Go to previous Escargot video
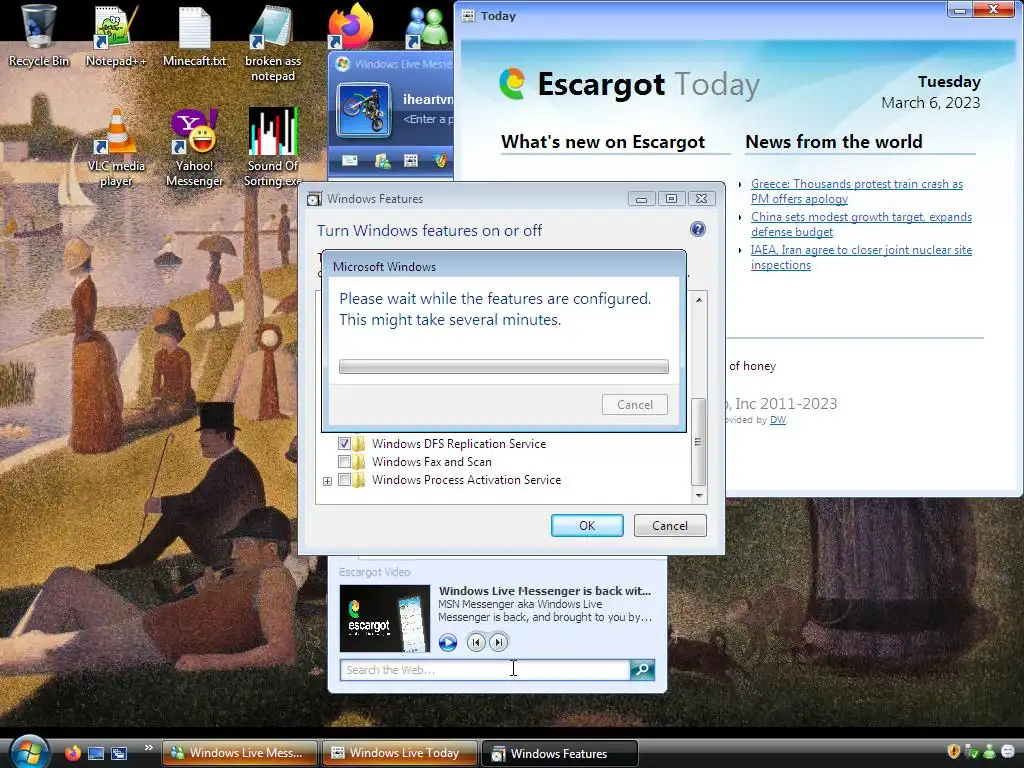Viewport: 1024px width, 768px height. click(476, 643)
